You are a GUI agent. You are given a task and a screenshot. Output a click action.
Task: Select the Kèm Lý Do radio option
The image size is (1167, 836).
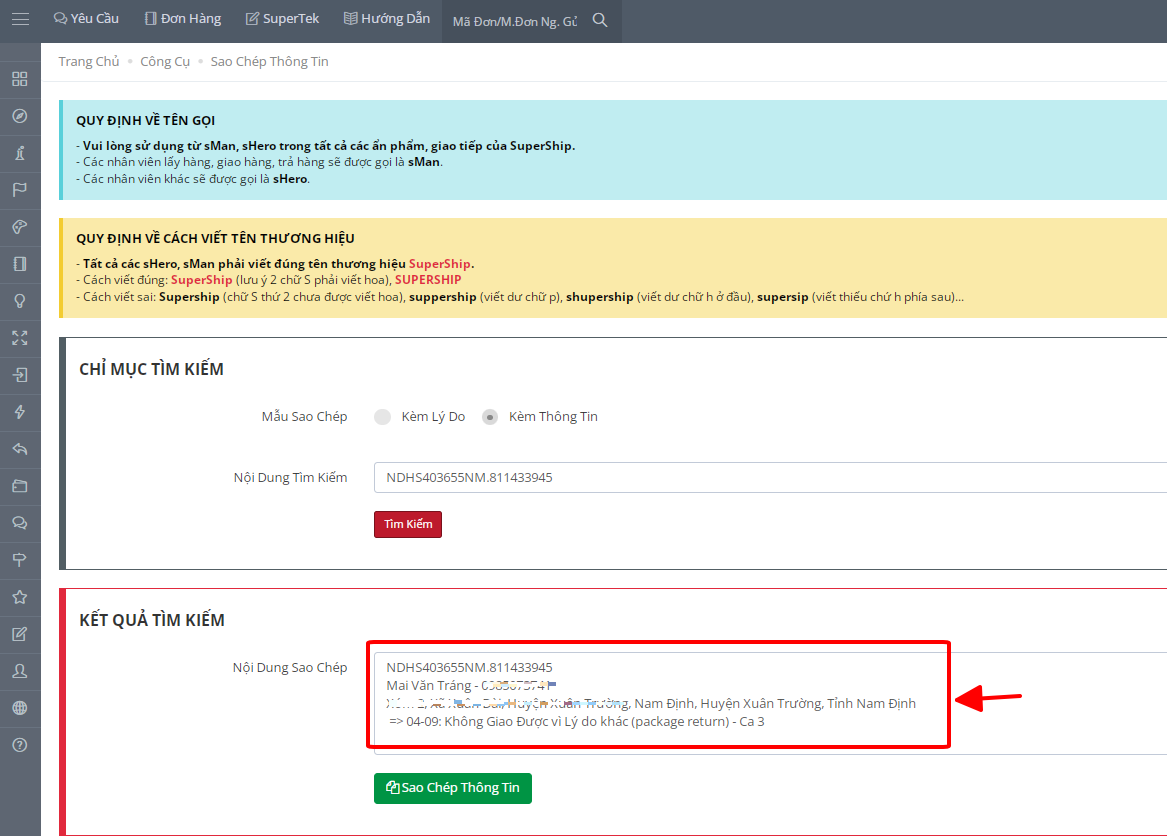pyautogui.click(x=383, y=417)
